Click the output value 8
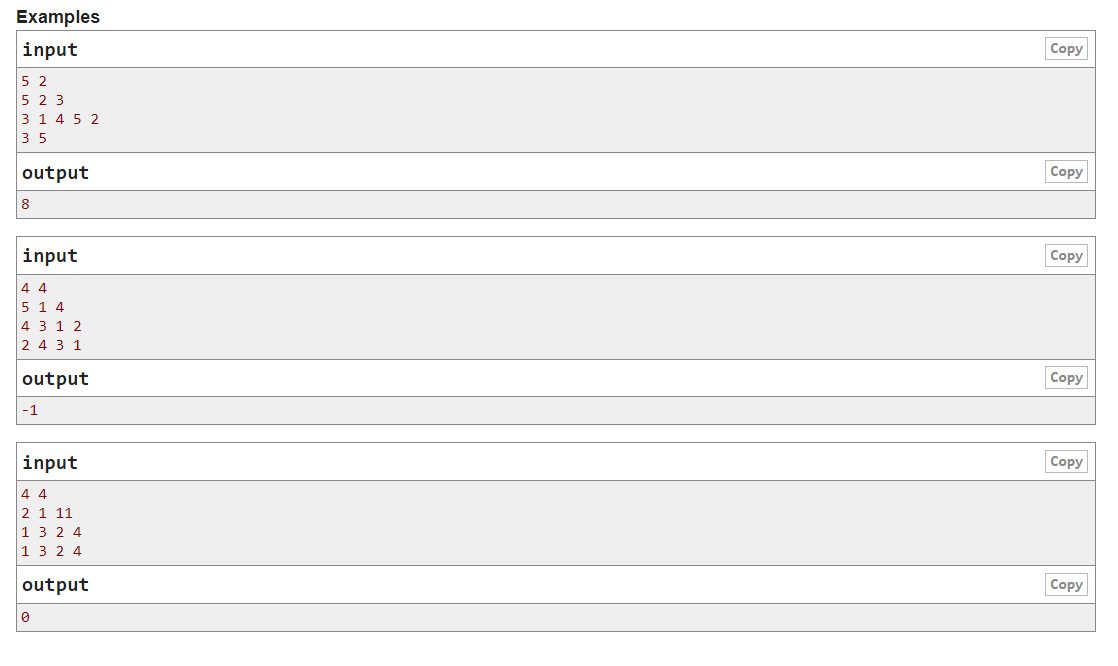The height and width of the screenshot is (666, 1118). [x=25, y=204]
